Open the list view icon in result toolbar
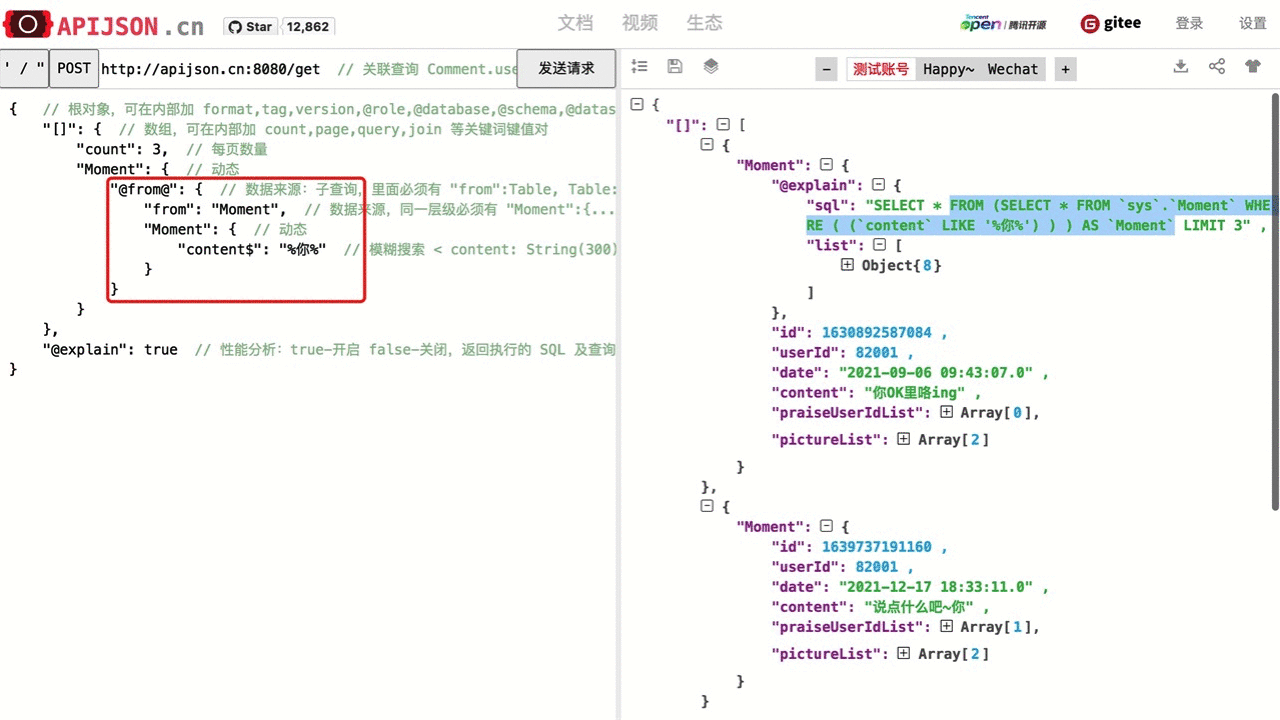The width and height of the screenshot is (1280, 720). [640, 67]
